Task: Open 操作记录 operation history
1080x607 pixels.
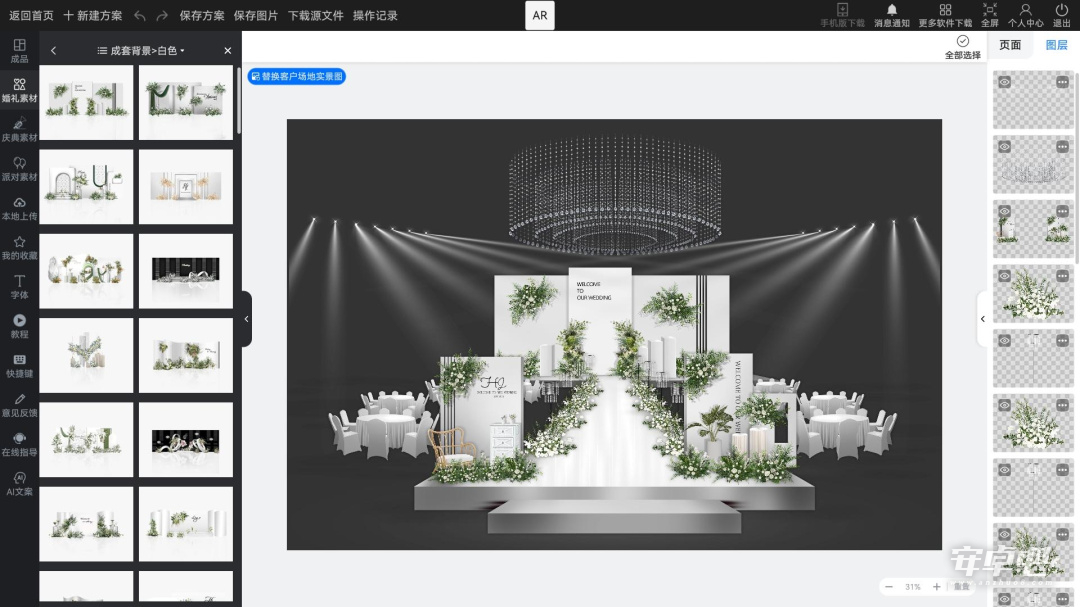Action: pyautogui.click(x=375, y=15)
